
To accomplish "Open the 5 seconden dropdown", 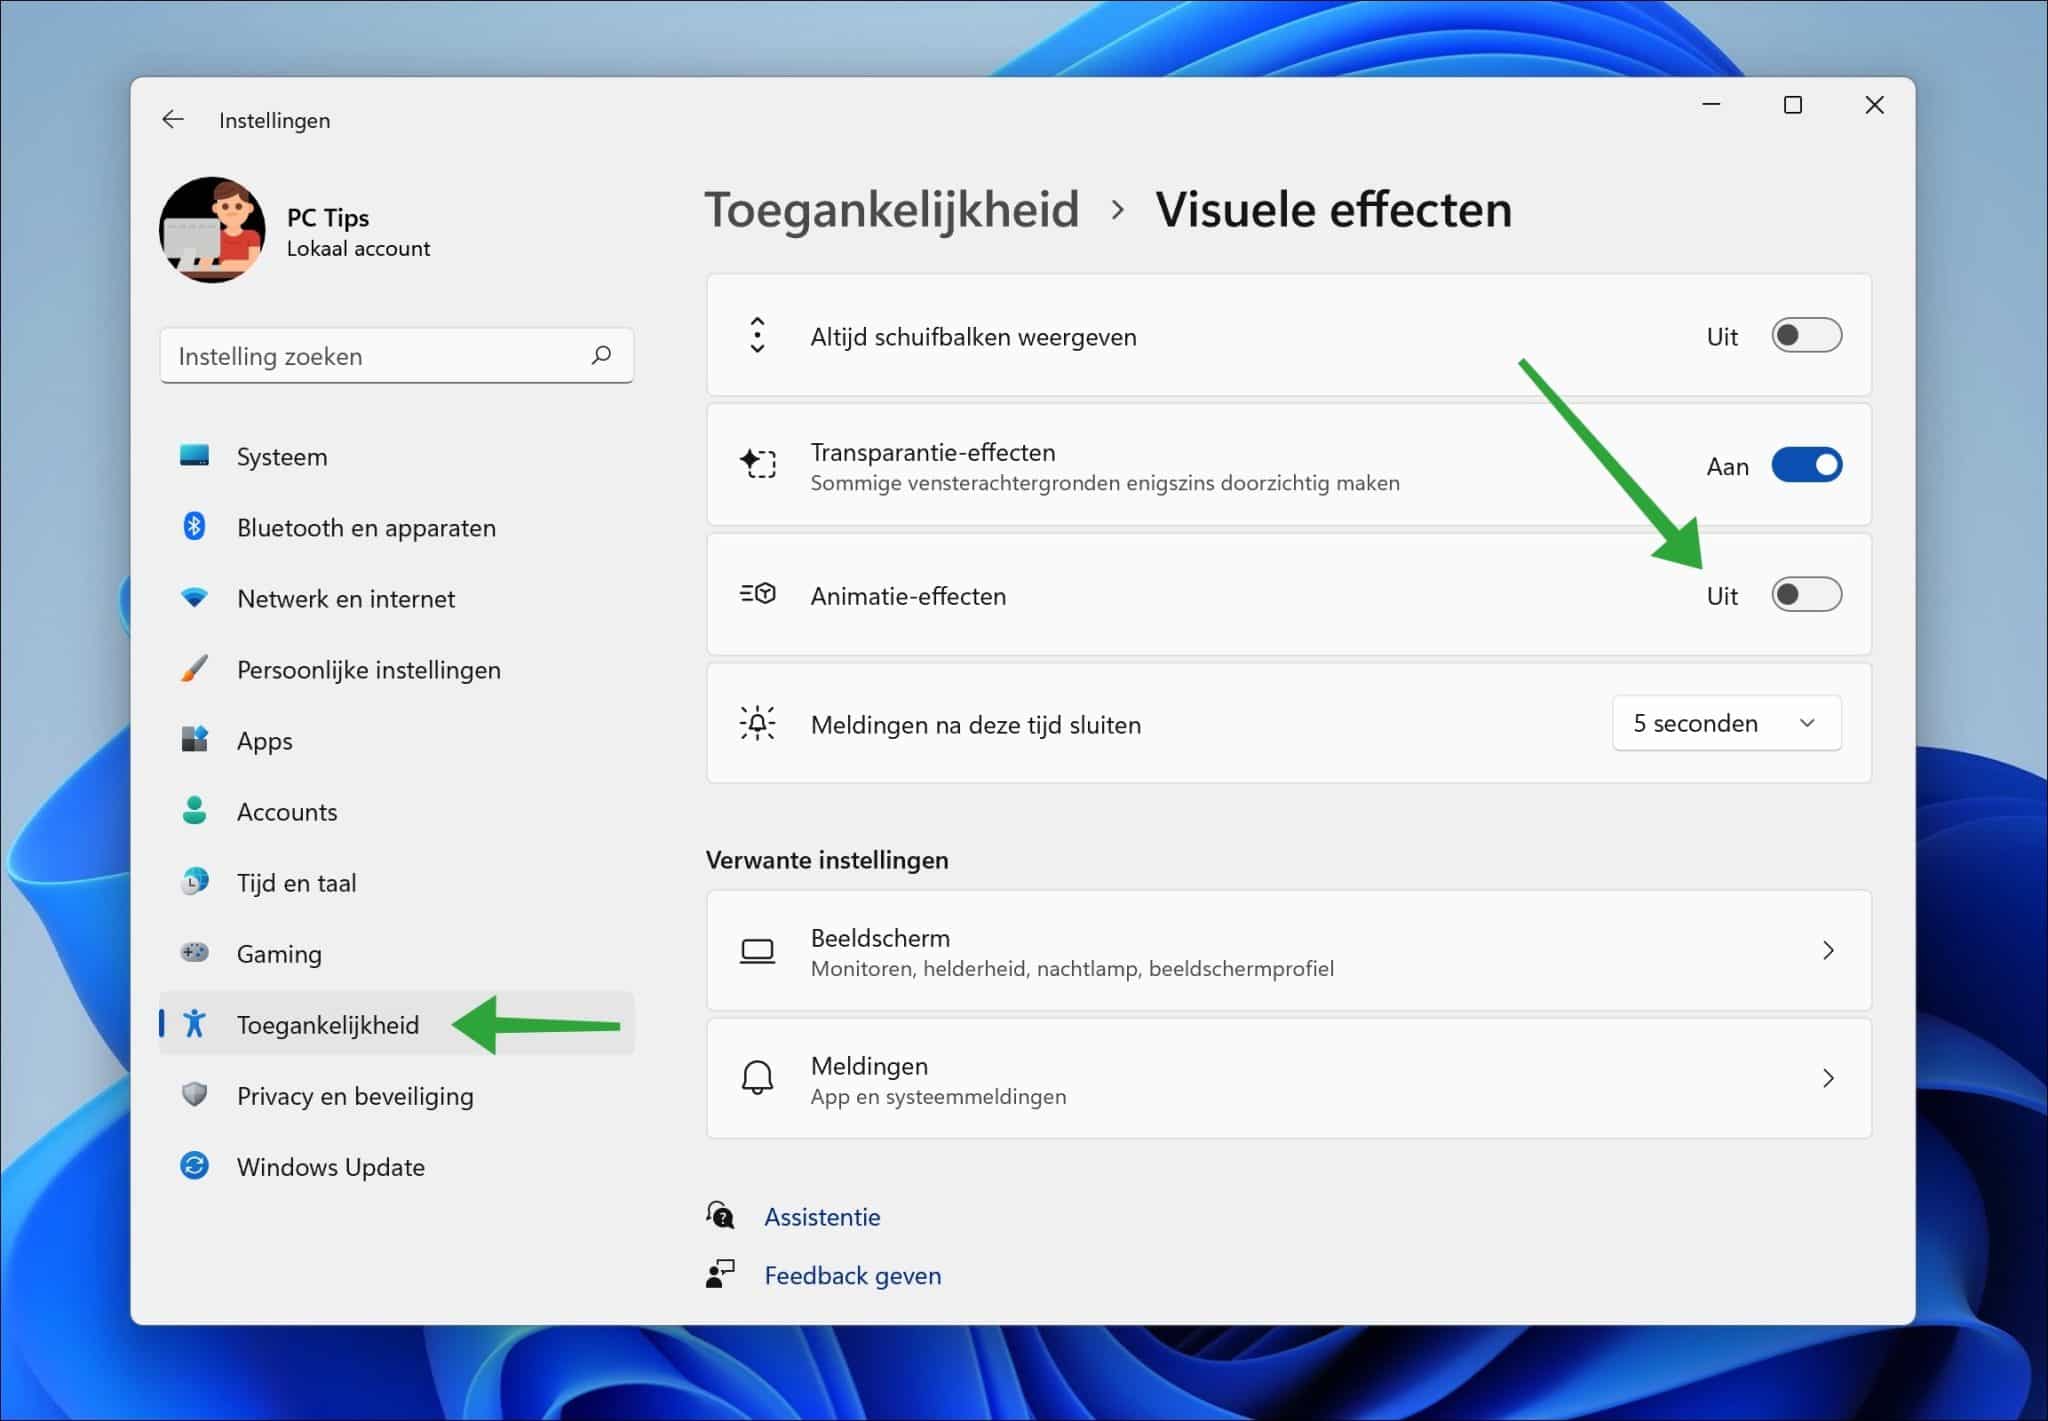I will (1727, 722).
